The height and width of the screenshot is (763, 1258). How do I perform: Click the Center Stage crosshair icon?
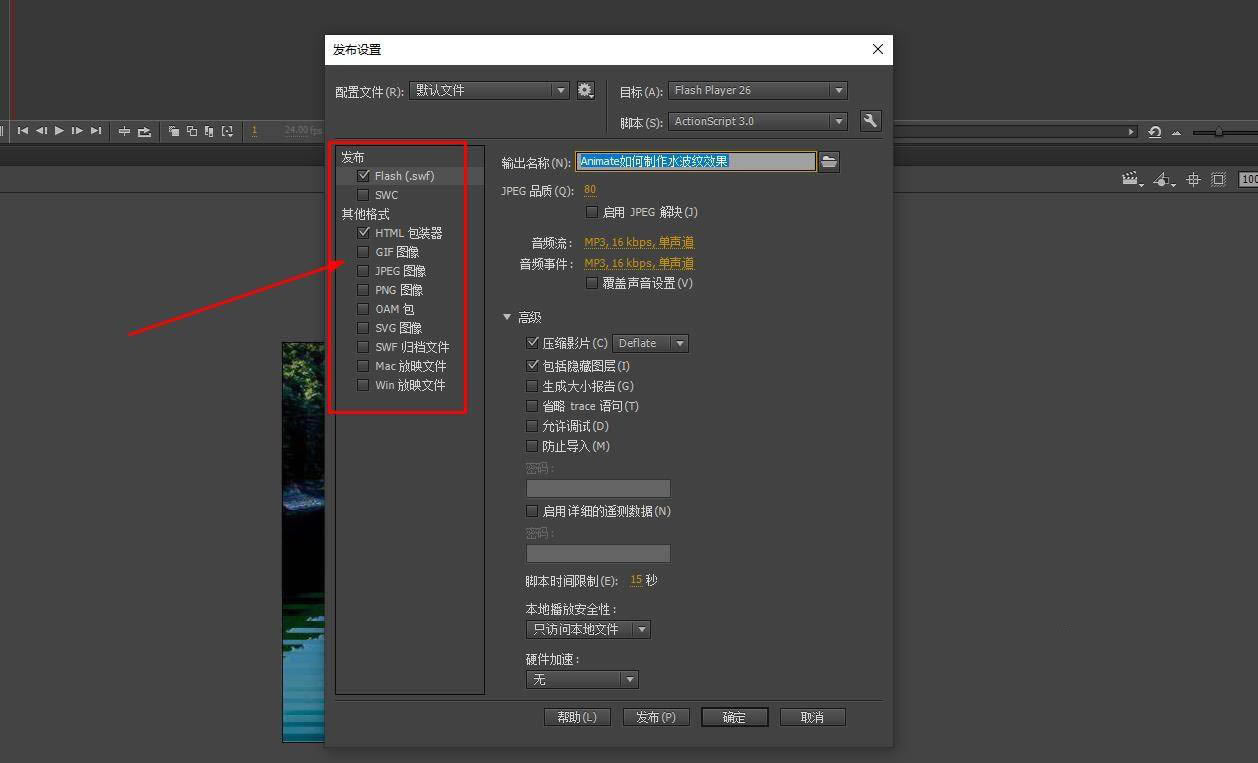coord(1193,180)
